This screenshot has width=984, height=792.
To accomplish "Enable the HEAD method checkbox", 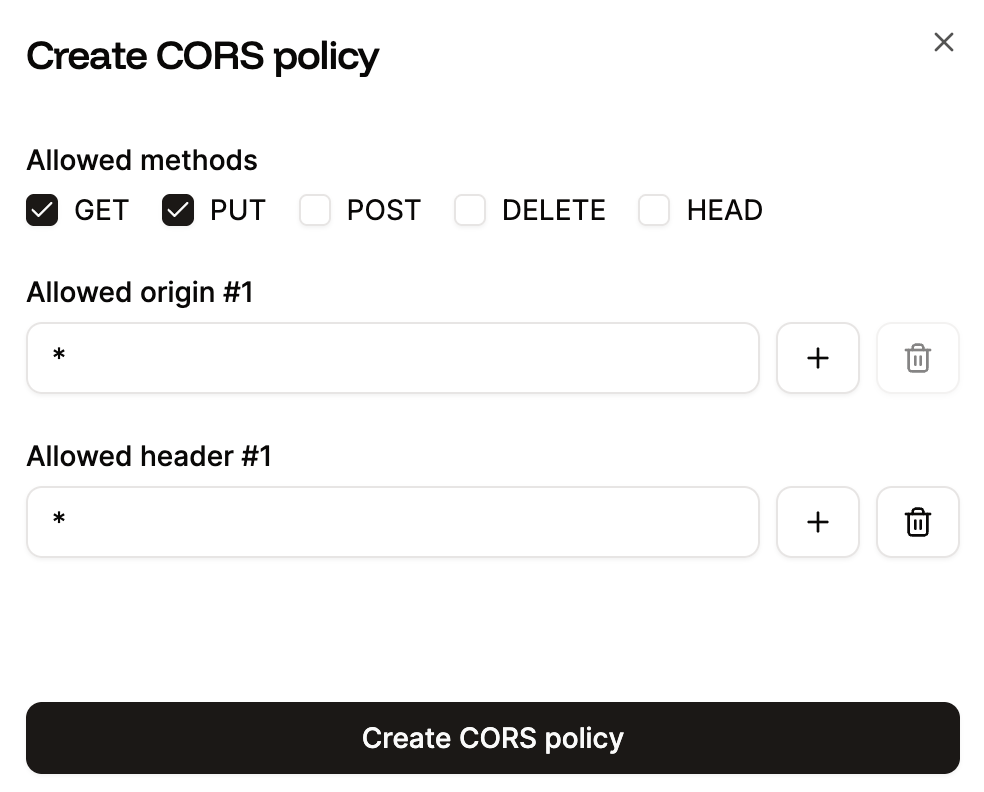I will tap(654, 210).
